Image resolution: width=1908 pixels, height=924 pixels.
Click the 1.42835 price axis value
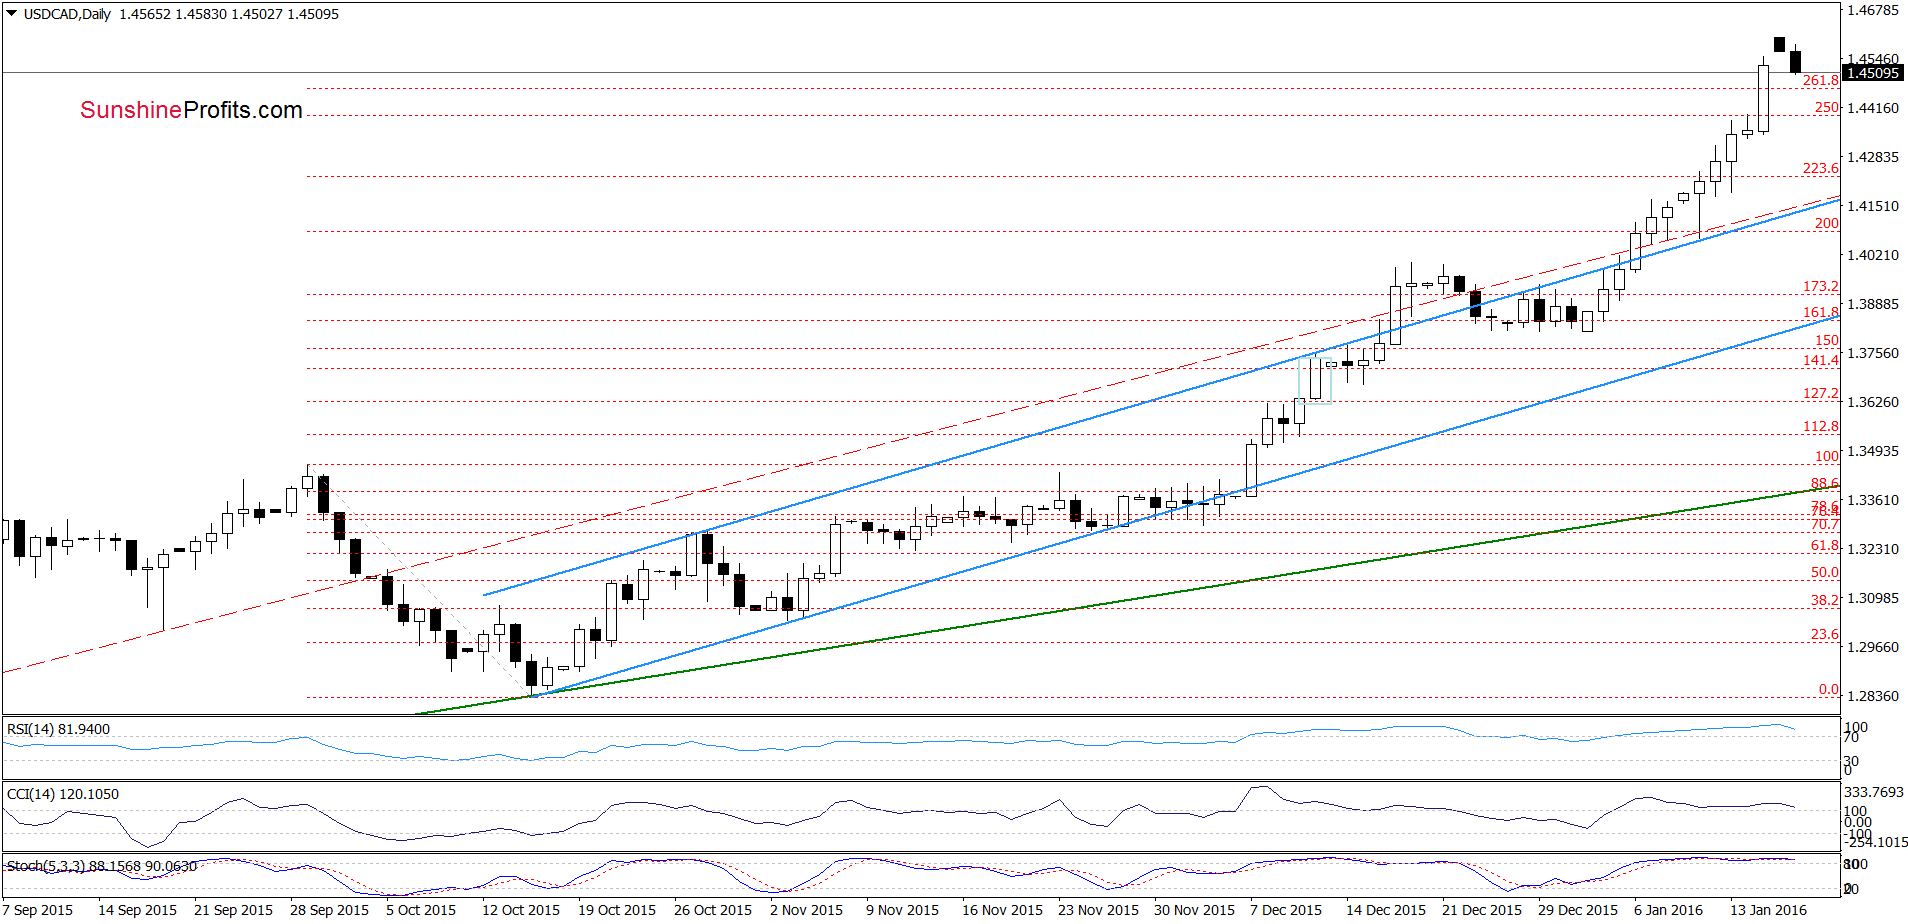click(x=1873, y=157)
